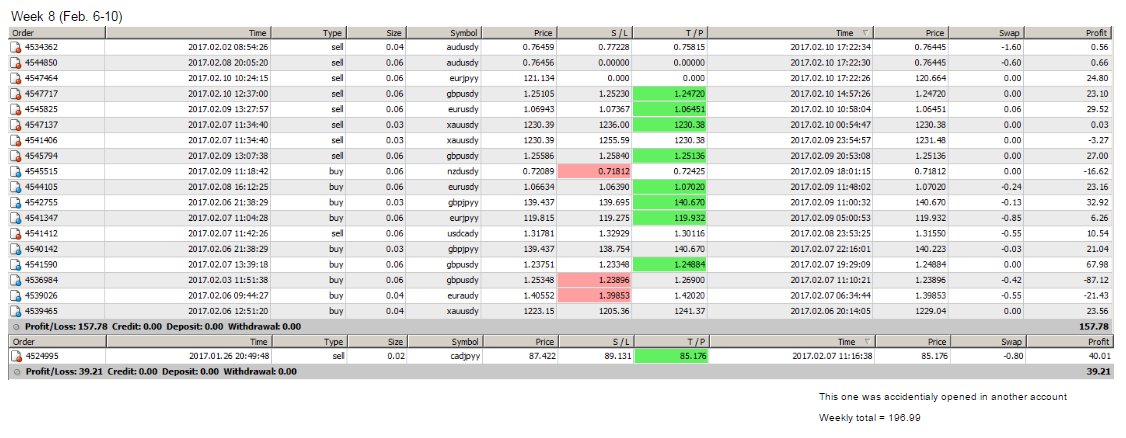Click the cadjpyy symbol cell
Screen dimensions: 1126x438
pyautogui.click(x=464, y=356)
